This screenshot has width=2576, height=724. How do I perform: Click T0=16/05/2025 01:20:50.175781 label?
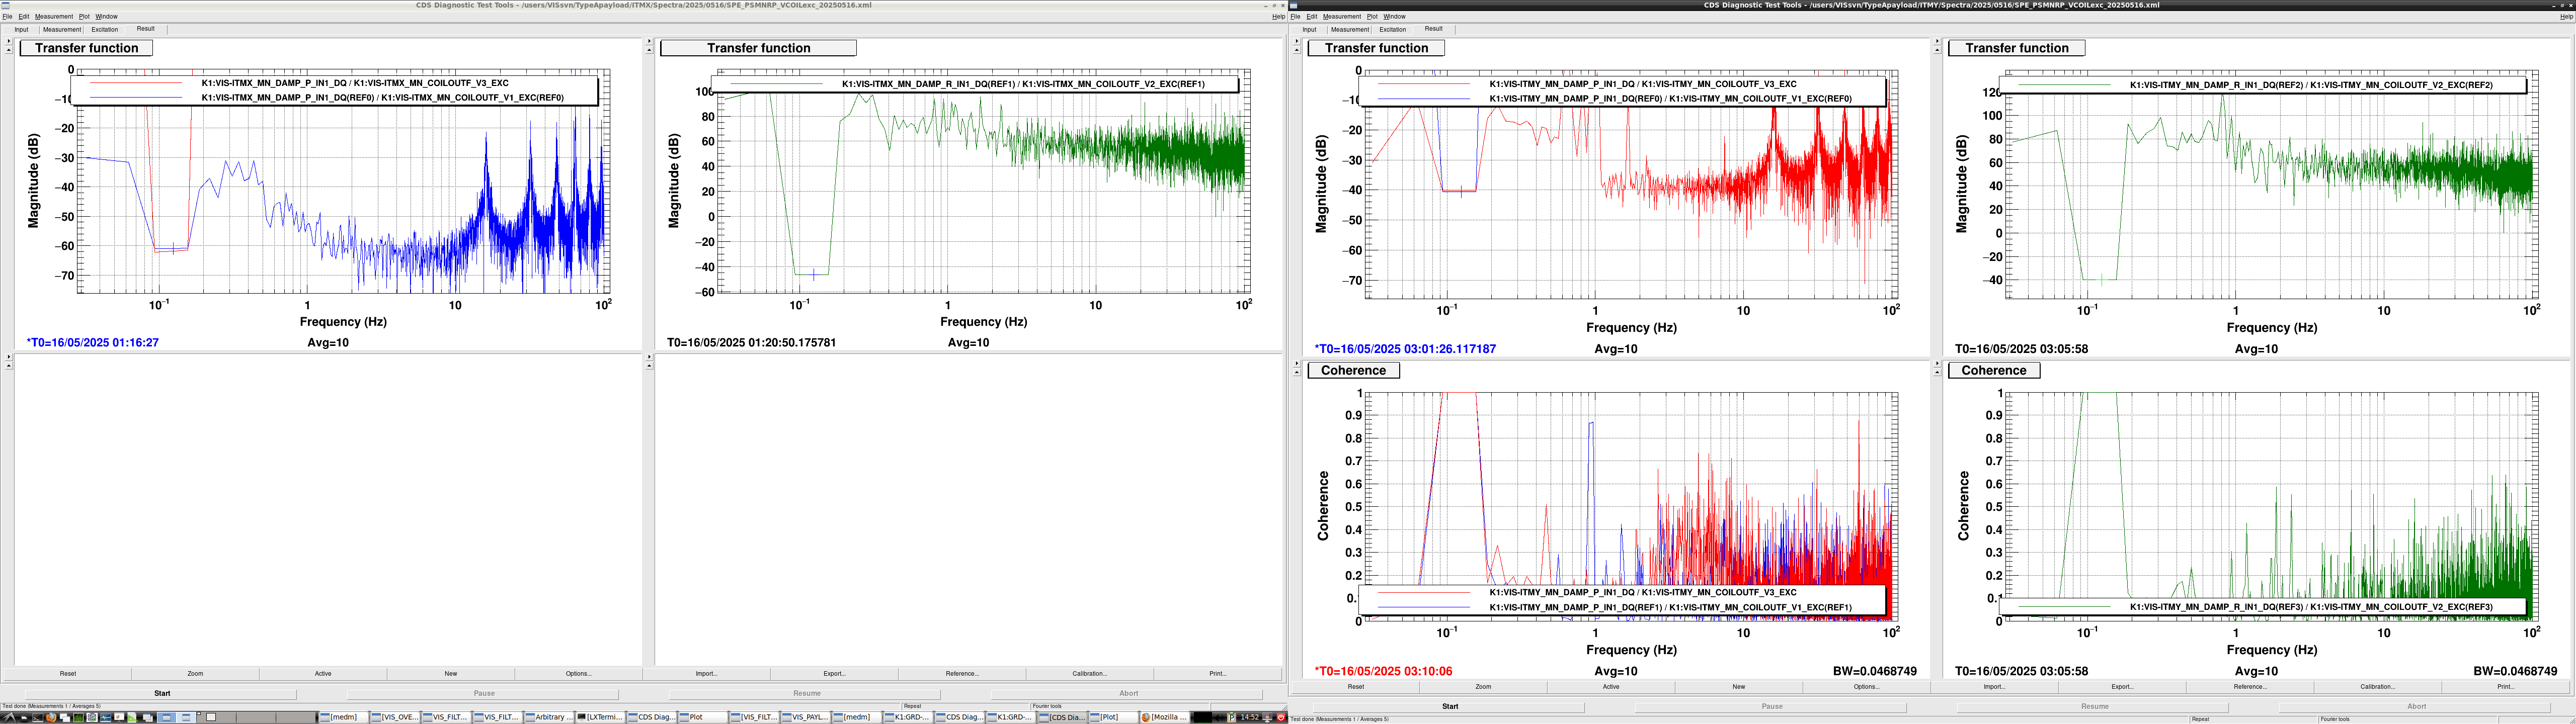pos(752,342)
